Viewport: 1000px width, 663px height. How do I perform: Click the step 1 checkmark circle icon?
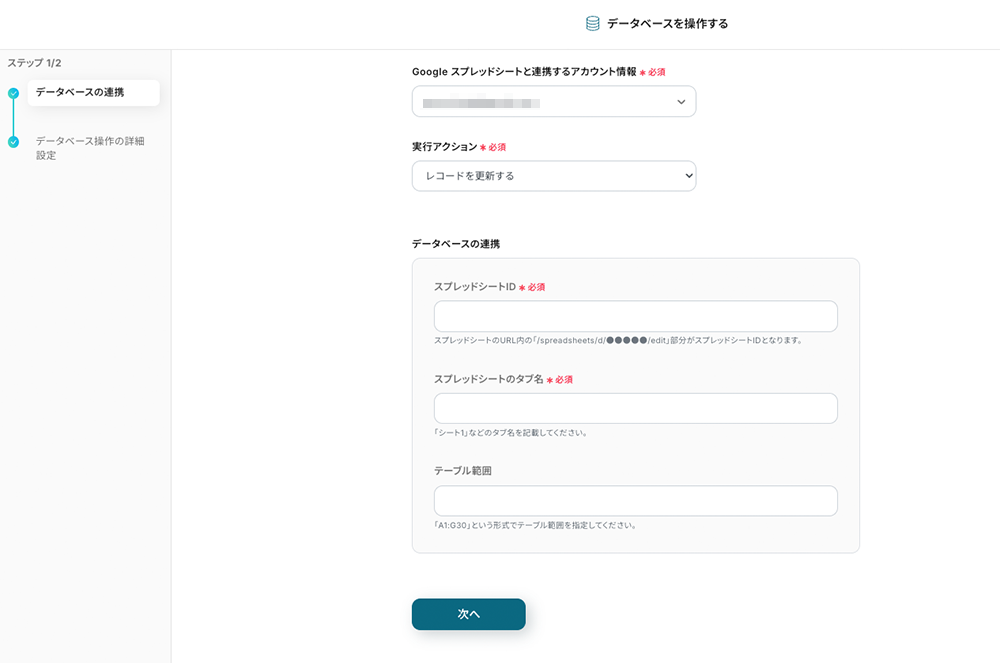click(x=13, y=93)
